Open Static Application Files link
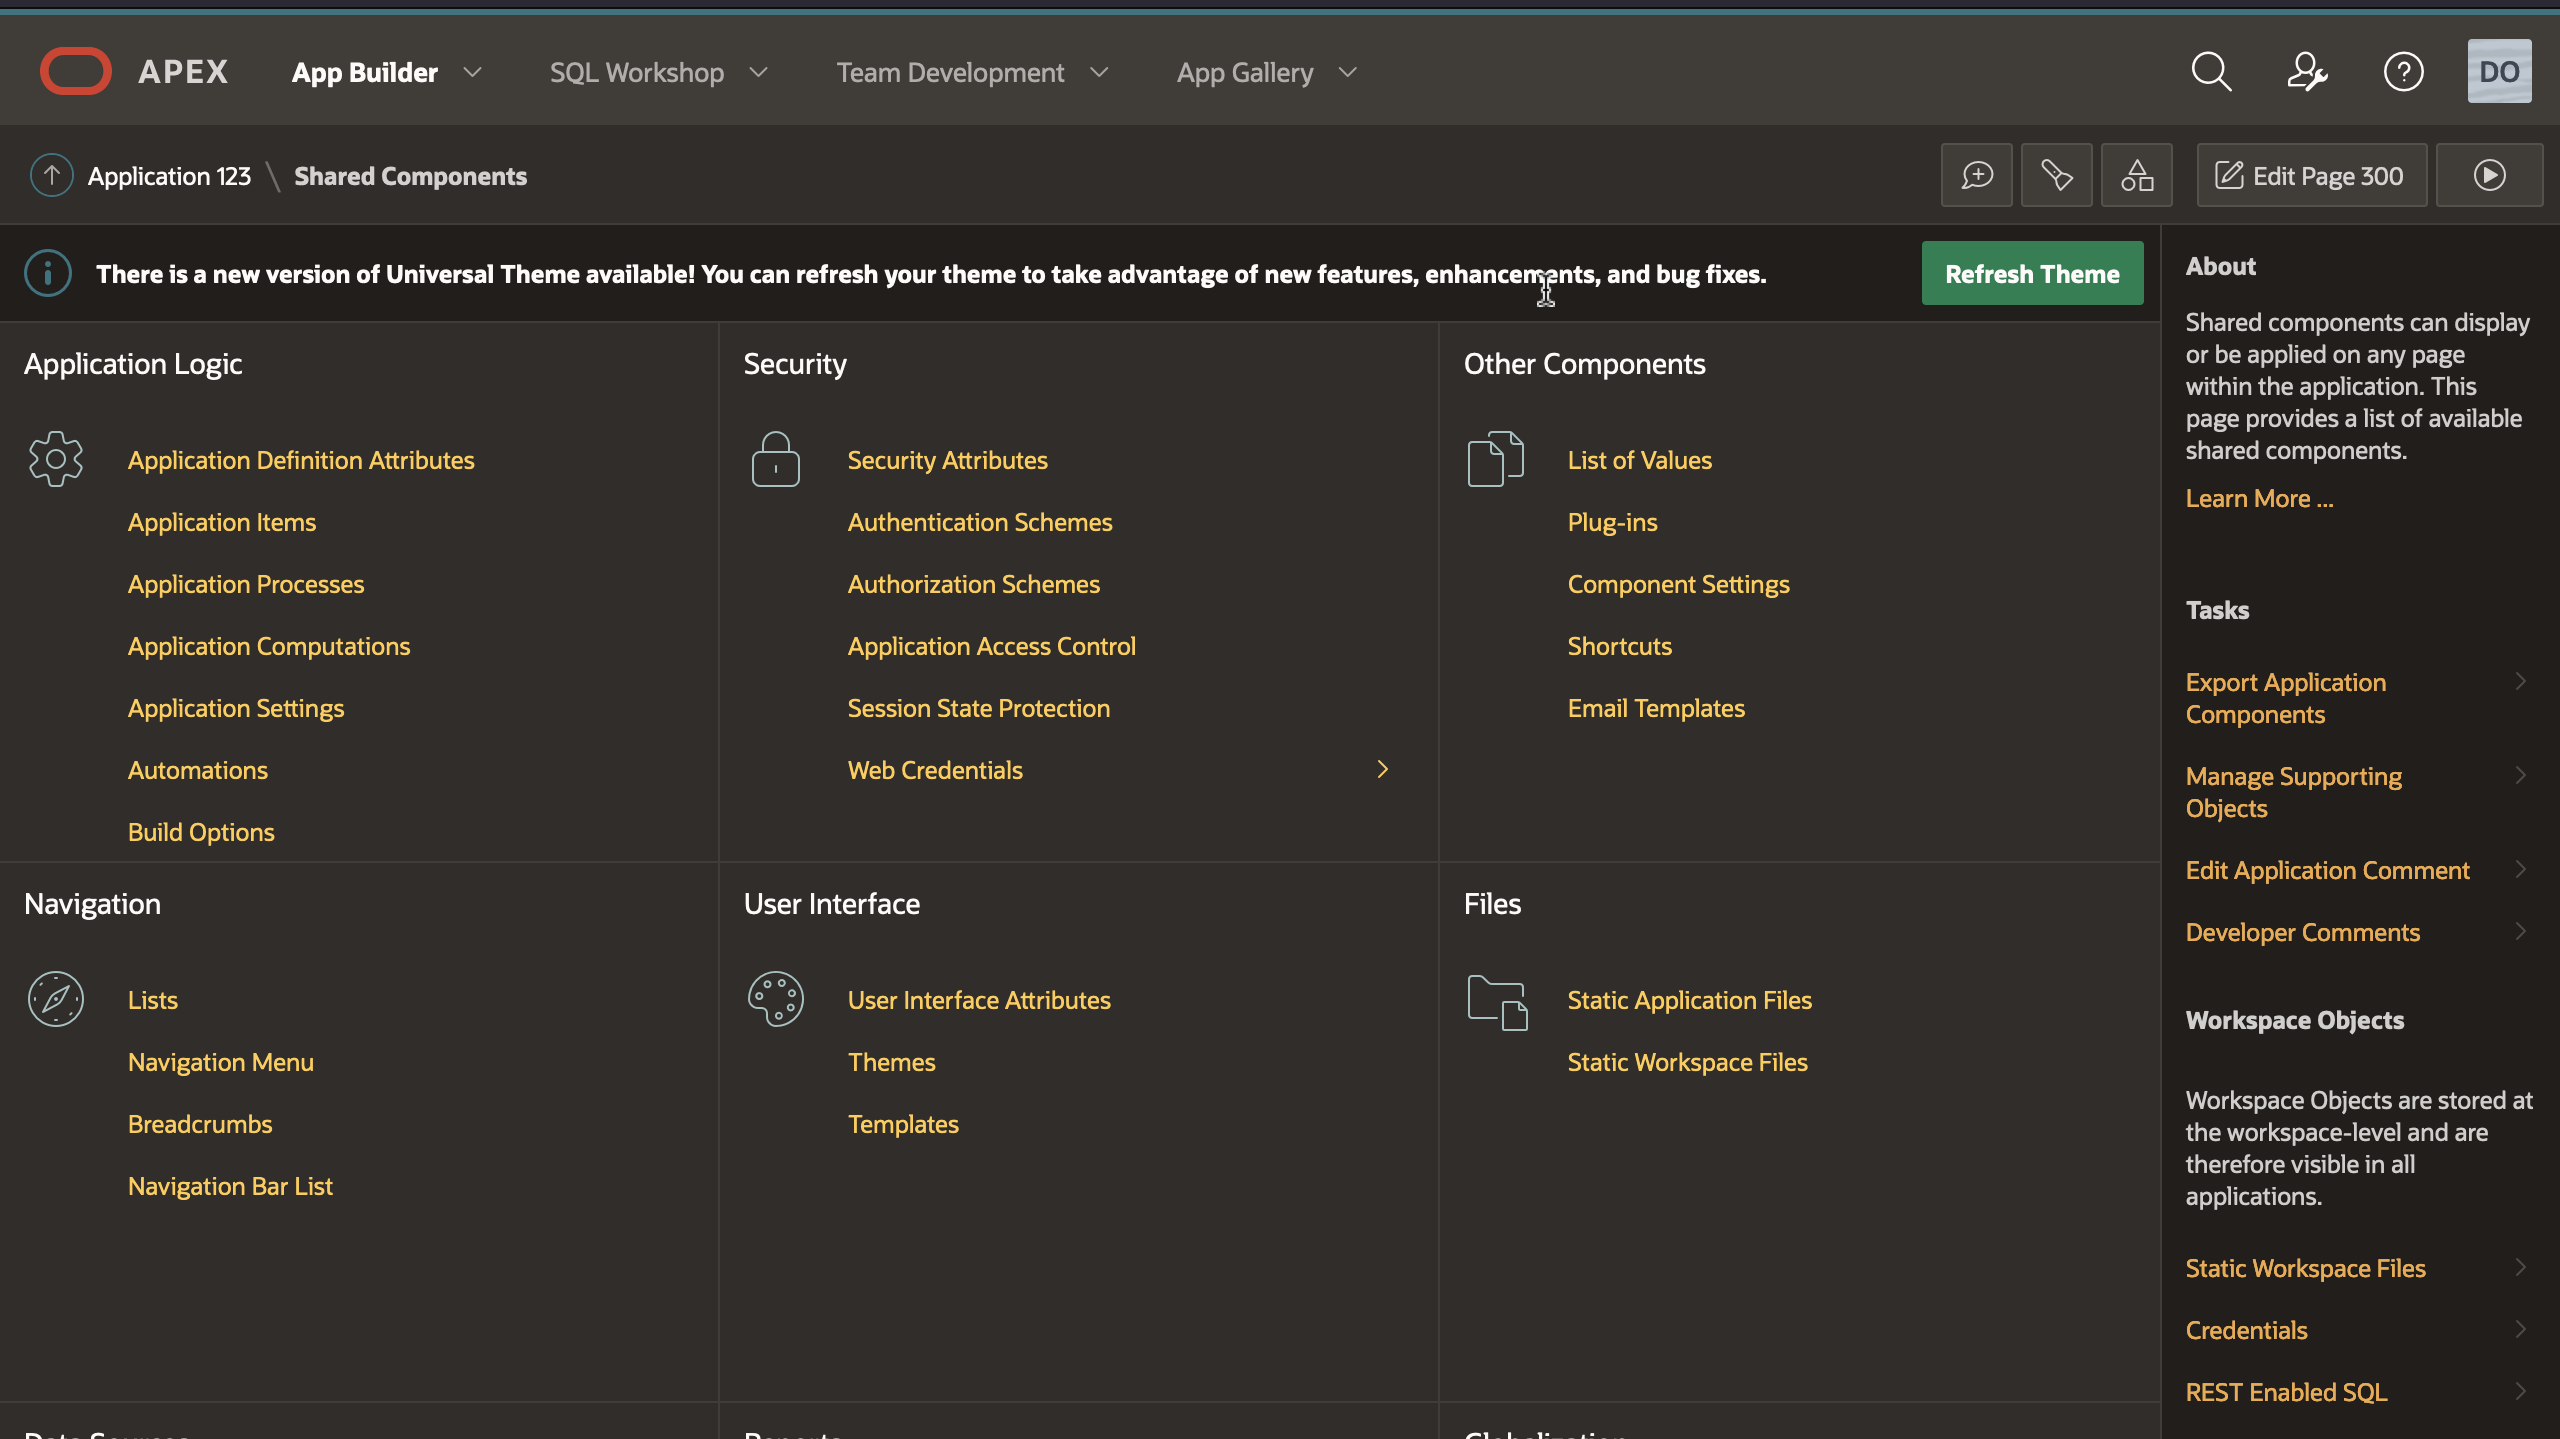Viewport: 2560px width, 1439px height. [1689, 1000]
